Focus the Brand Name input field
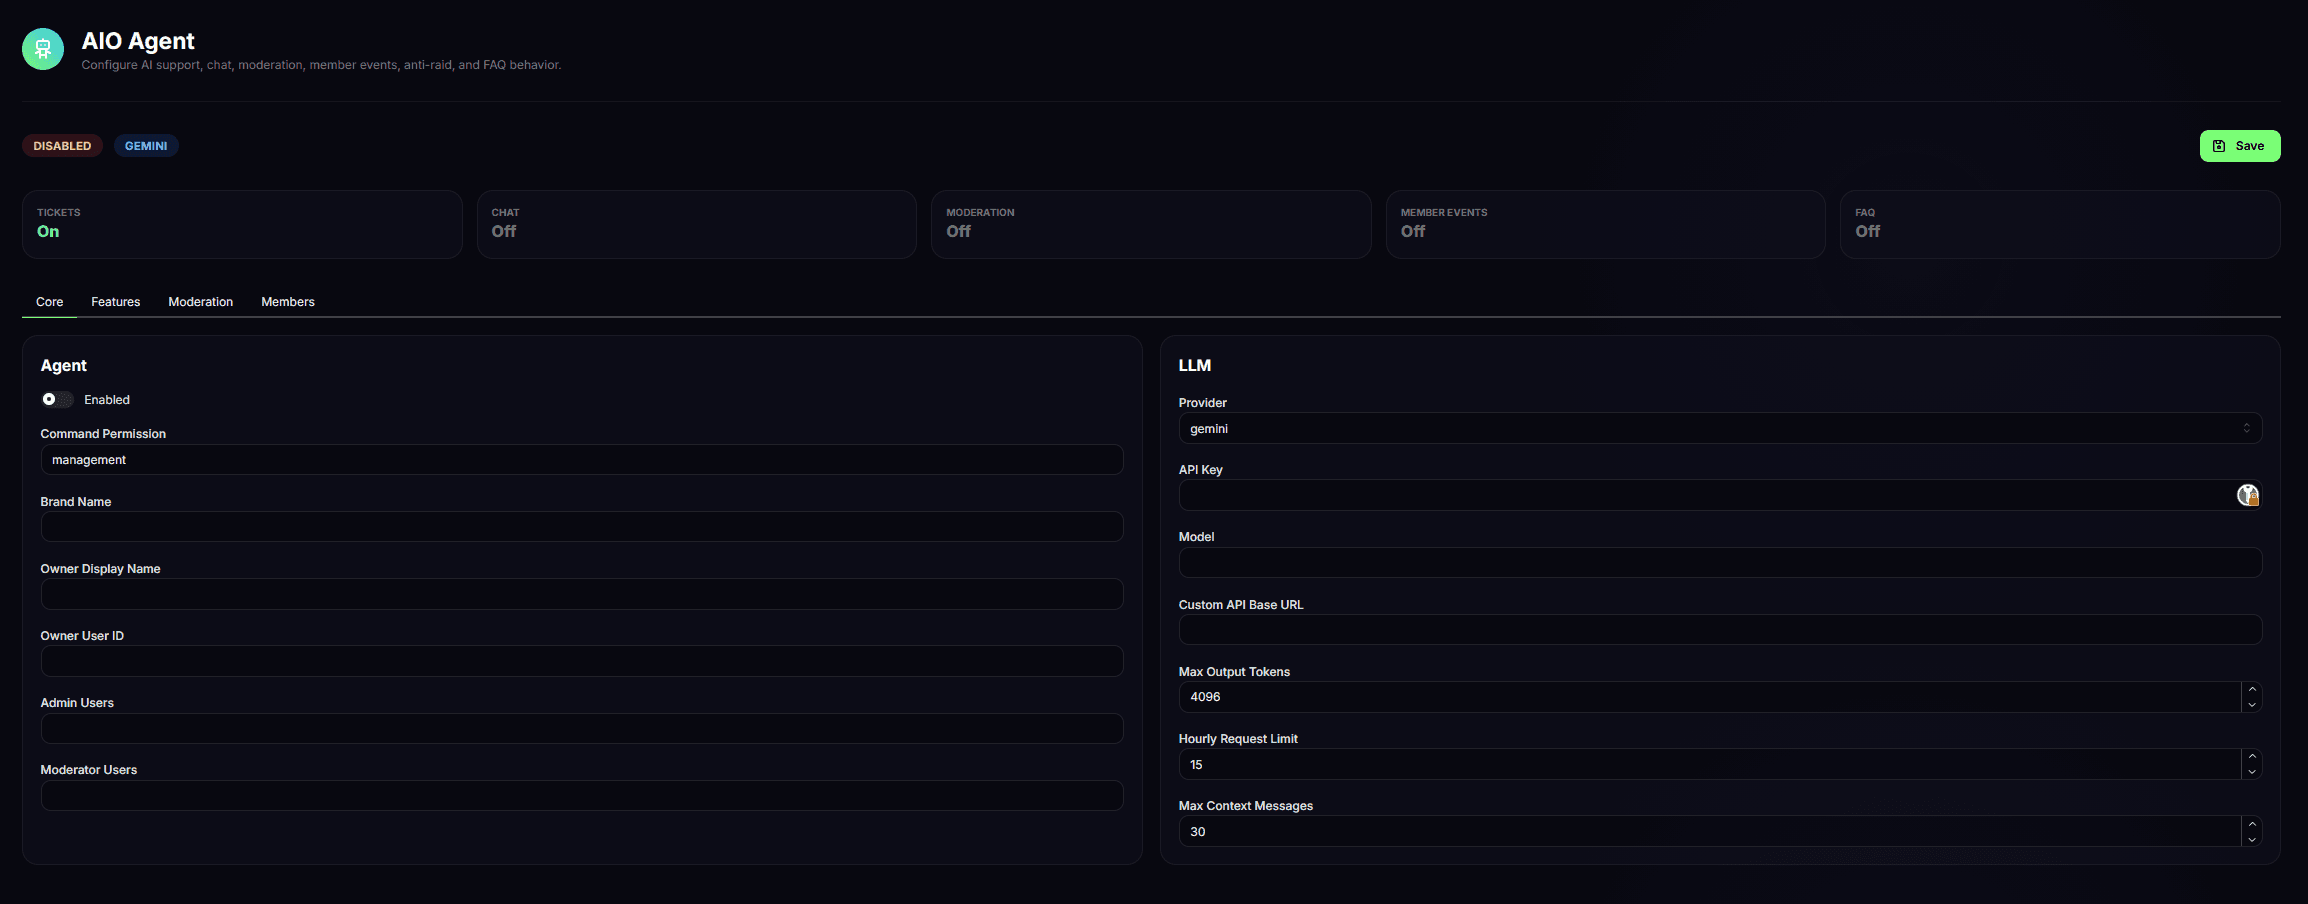 [582, 527]
